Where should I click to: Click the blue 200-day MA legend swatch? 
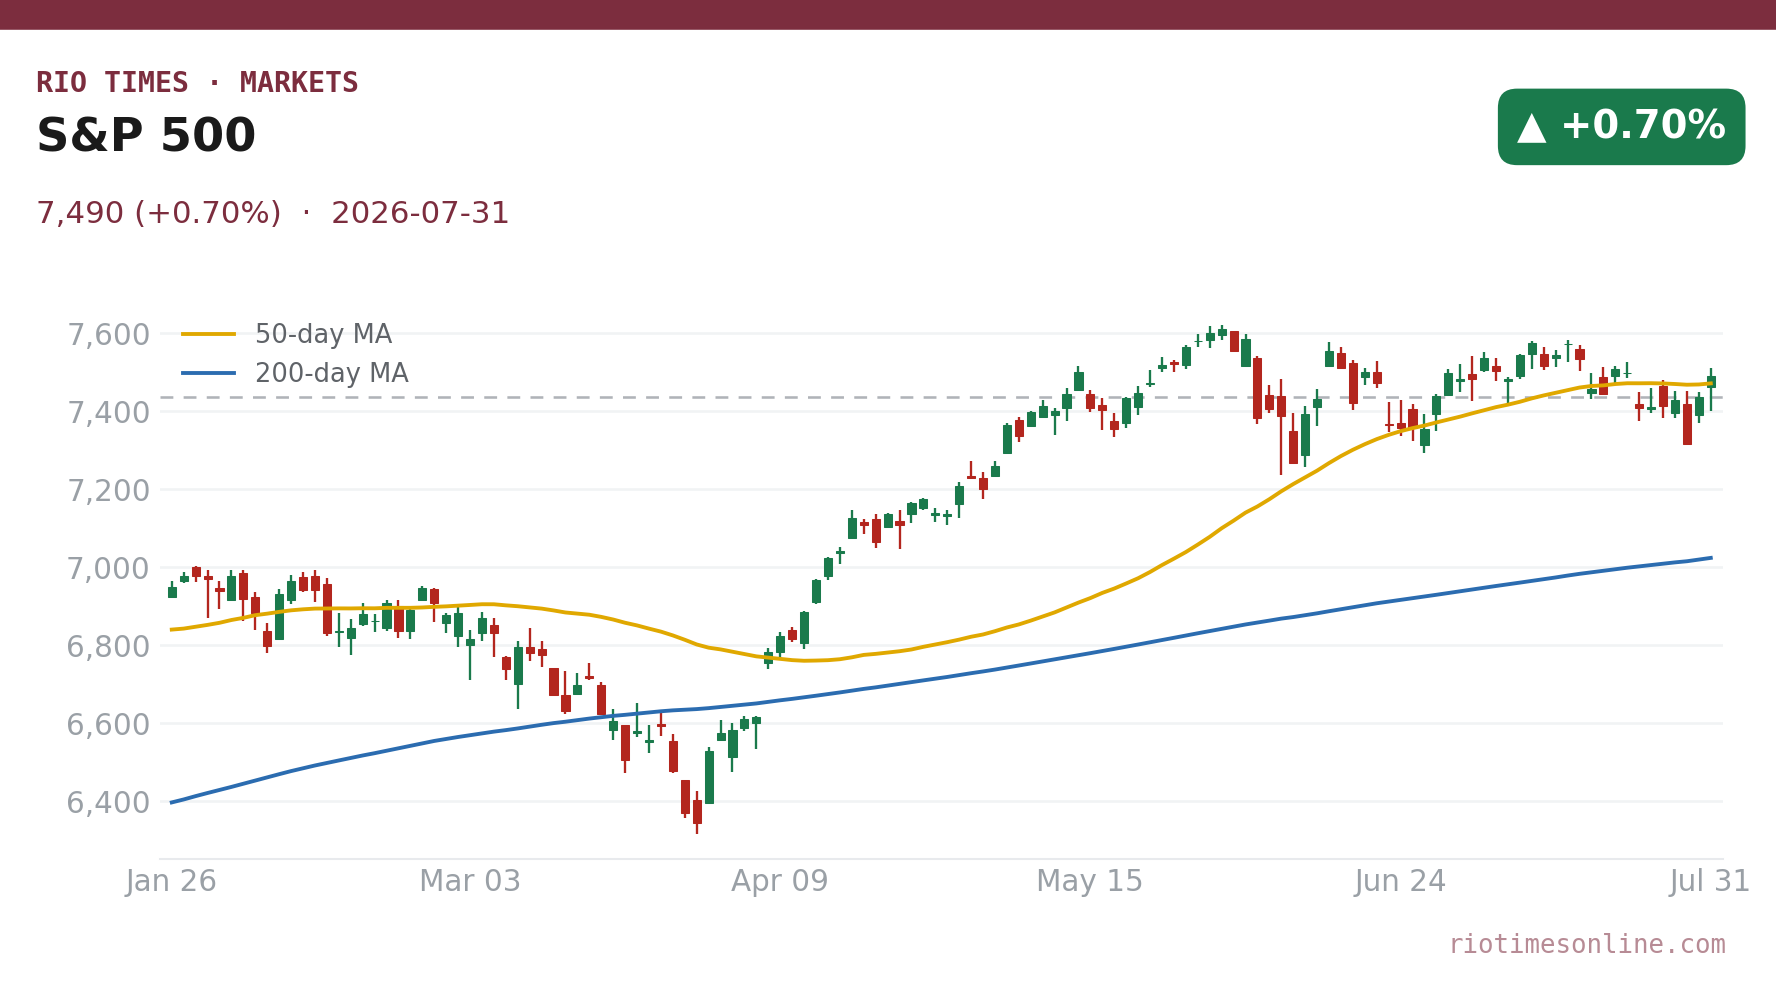click(x=209, y=374)
